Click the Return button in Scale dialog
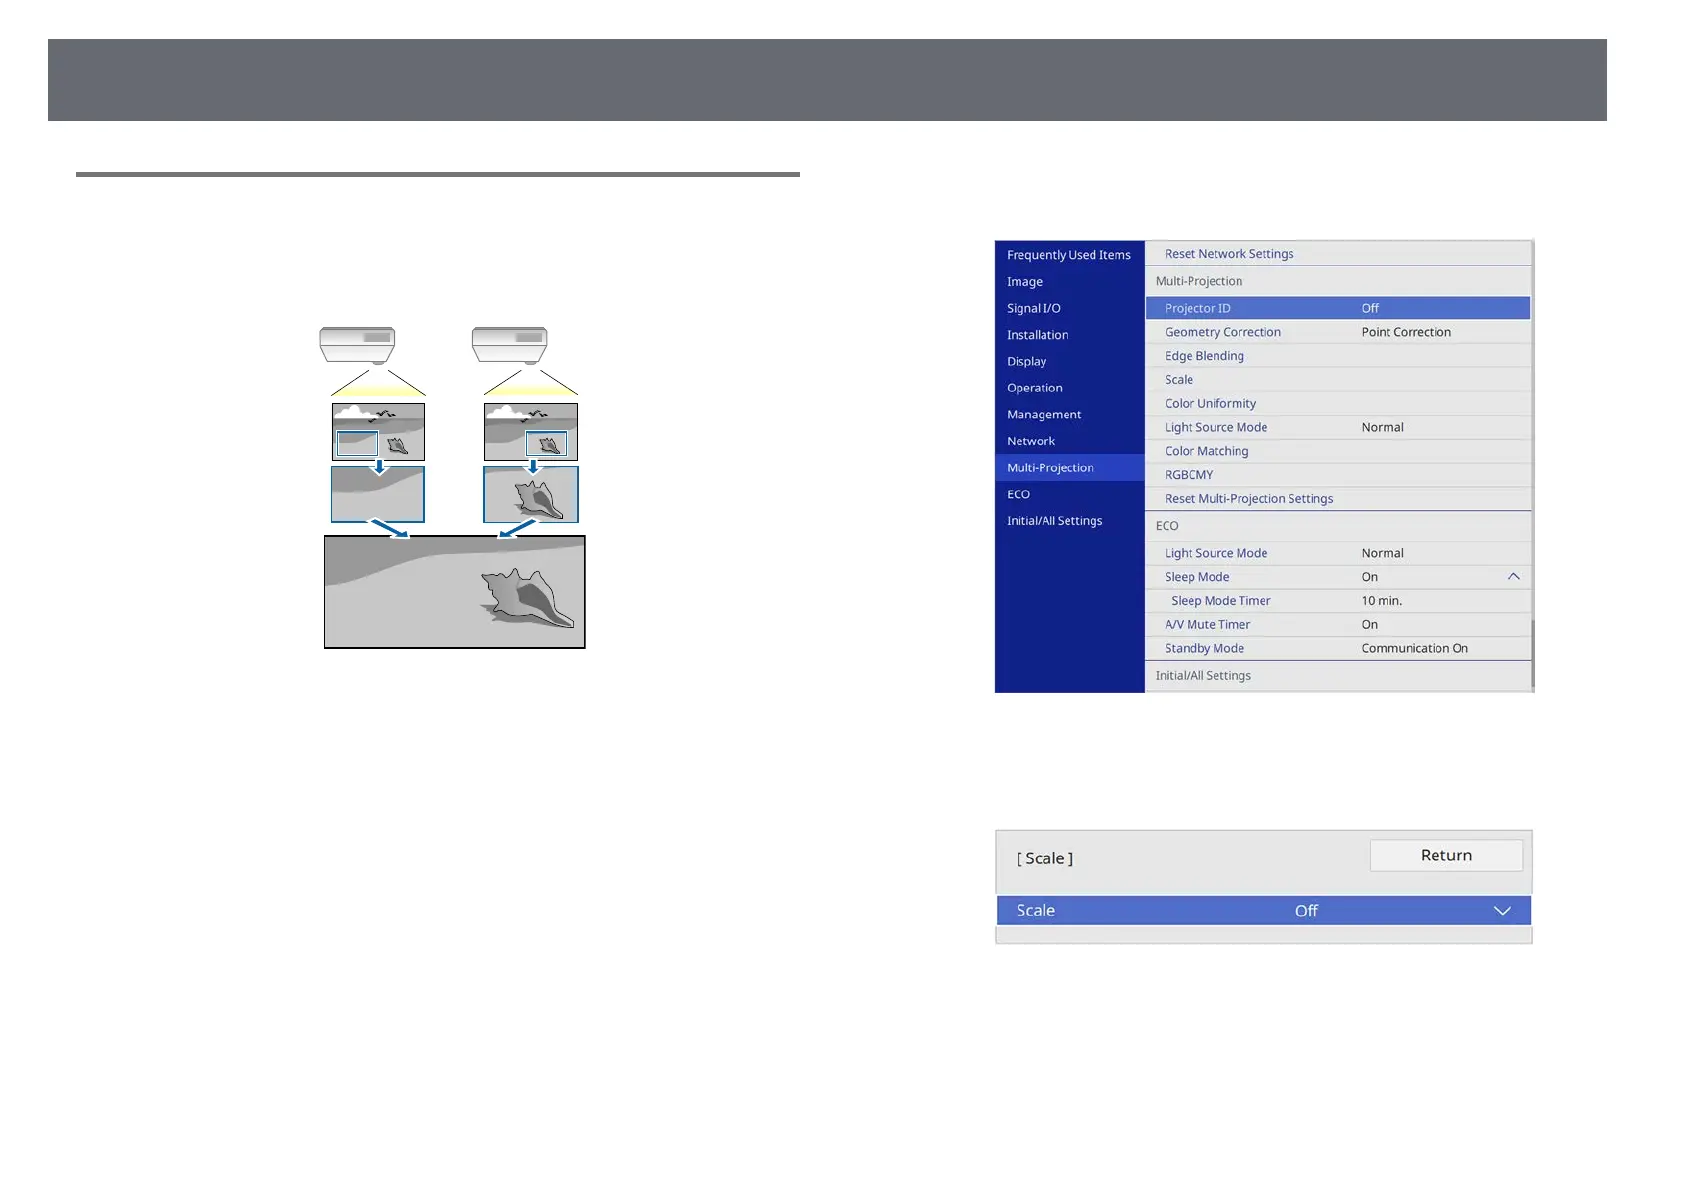This screenshot has width=1684, height=1190. coord(1446,855)
